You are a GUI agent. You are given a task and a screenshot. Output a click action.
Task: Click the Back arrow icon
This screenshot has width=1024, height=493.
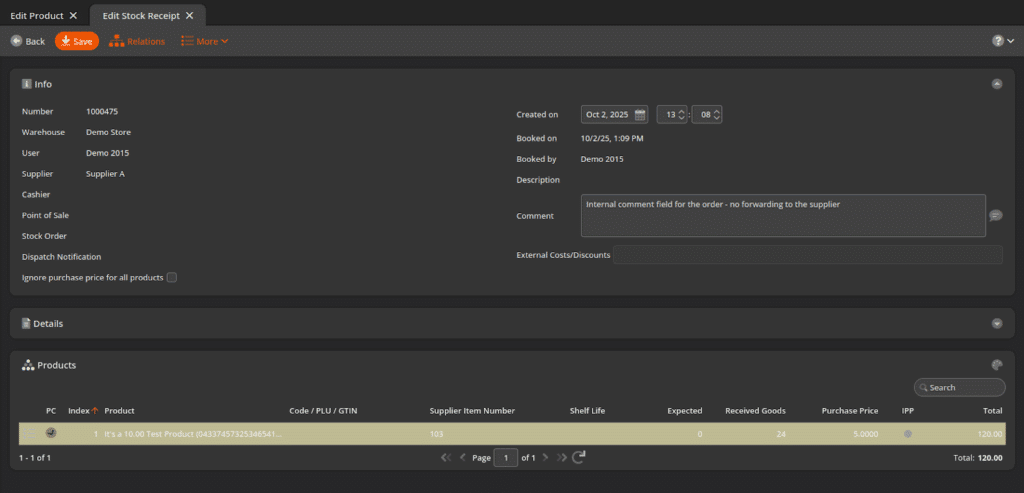pyautogui.click(x=16, y=41)
